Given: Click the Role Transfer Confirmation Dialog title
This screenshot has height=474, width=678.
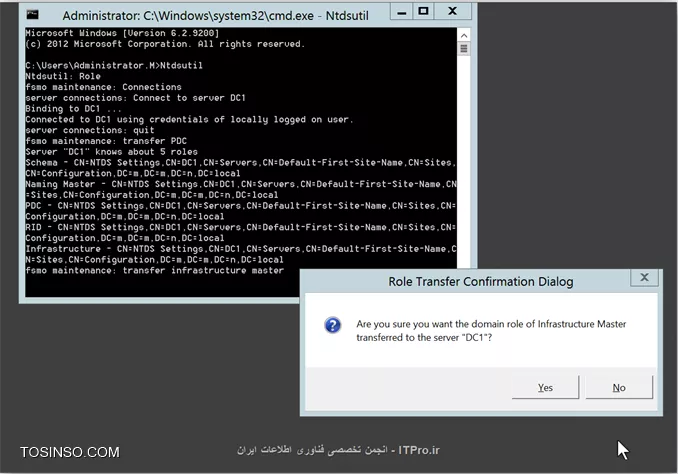Looking at the screenshot, I should 480,282.
